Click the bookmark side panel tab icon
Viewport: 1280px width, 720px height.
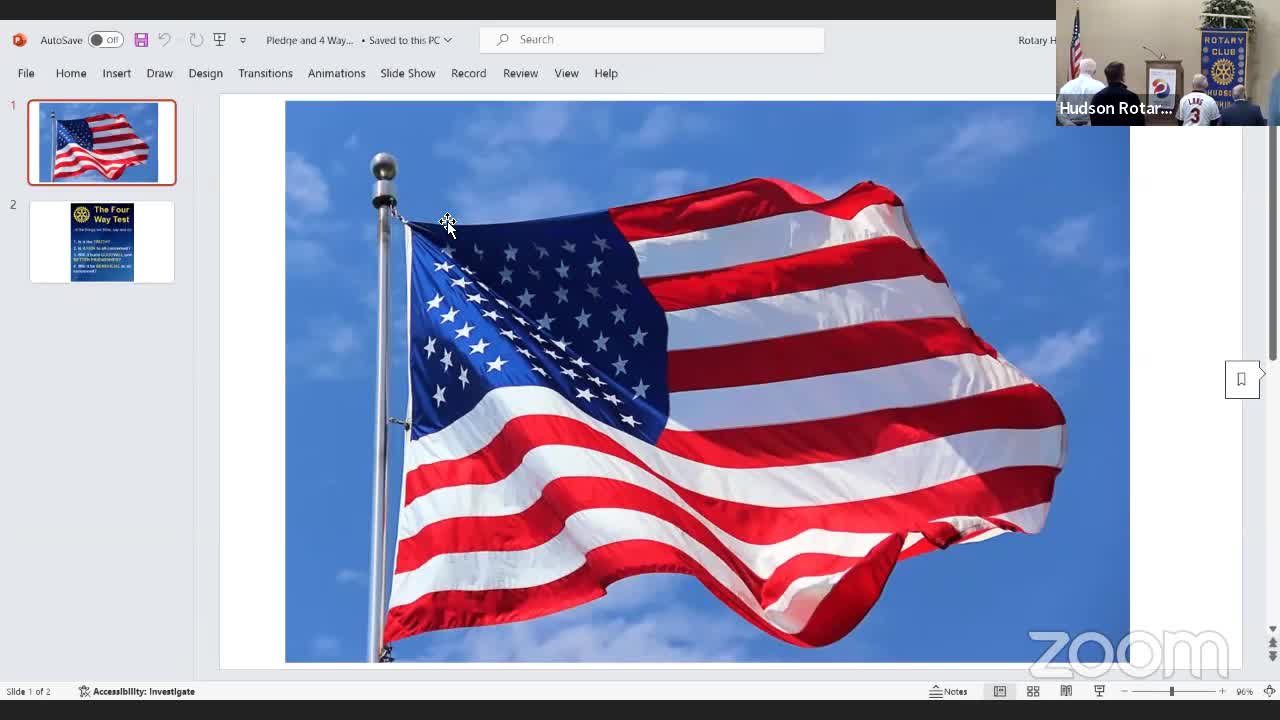[1242, 379]
